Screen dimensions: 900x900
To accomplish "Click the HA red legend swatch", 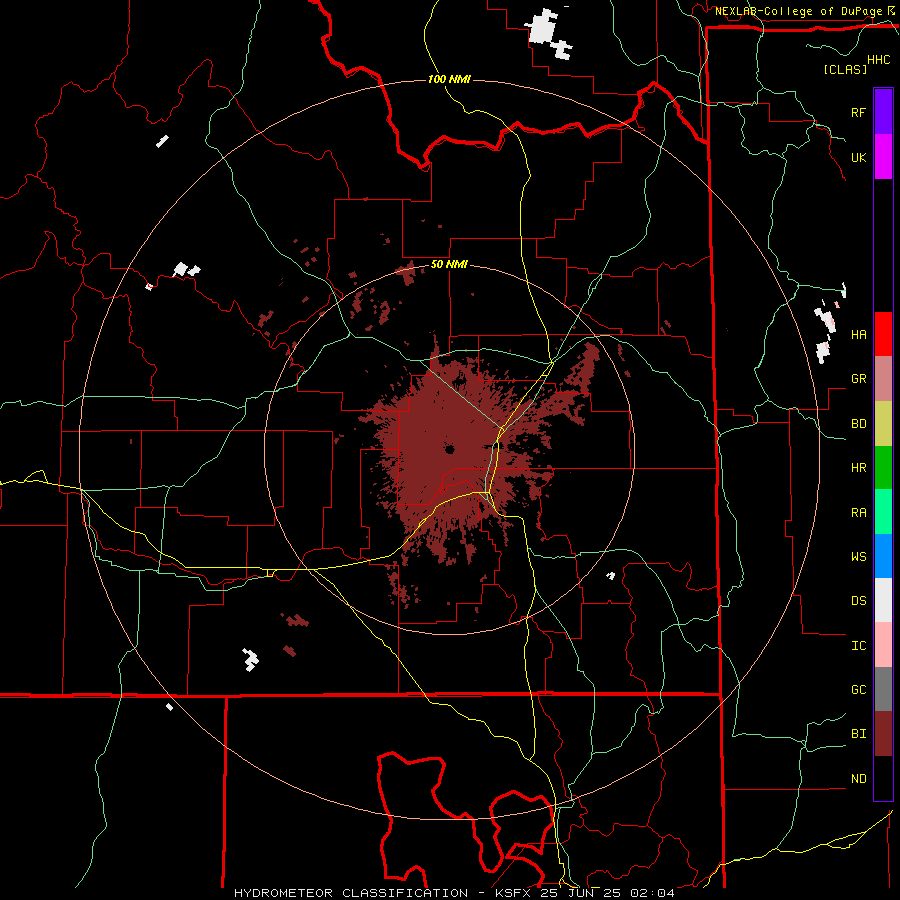I will pos(883,334).
